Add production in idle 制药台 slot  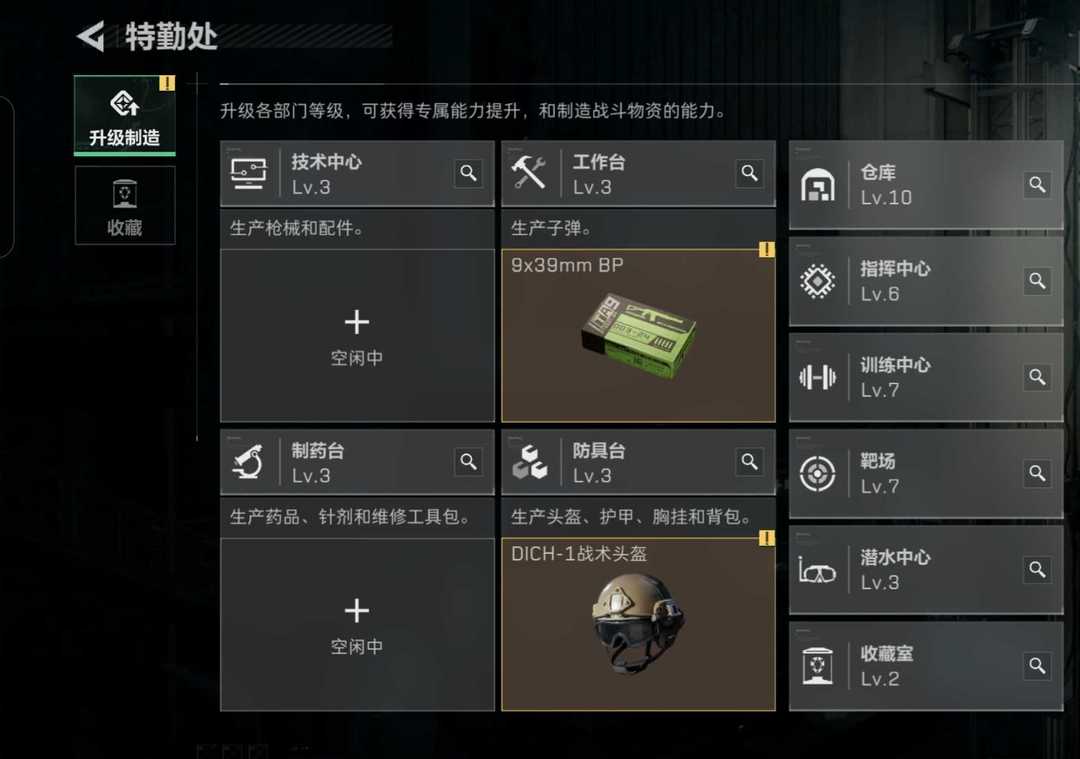(357, 624)
